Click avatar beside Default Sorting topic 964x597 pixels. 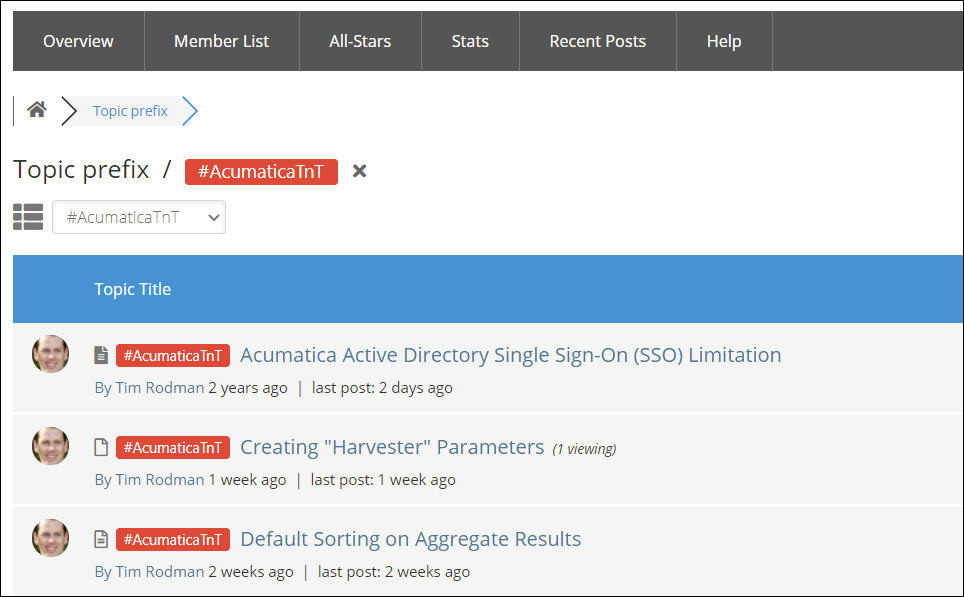[x=51, y=538]
